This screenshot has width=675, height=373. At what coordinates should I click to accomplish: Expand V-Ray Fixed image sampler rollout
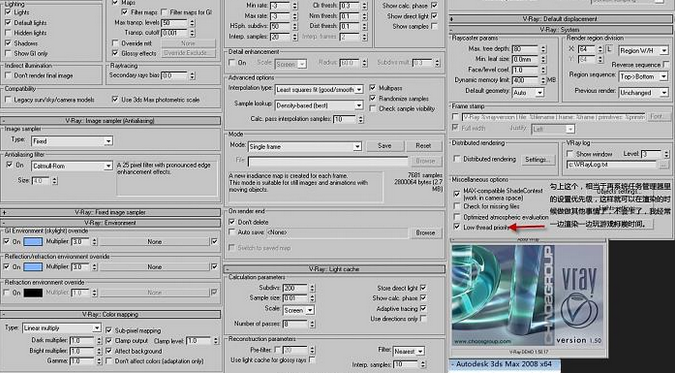(x=111, y=212)
